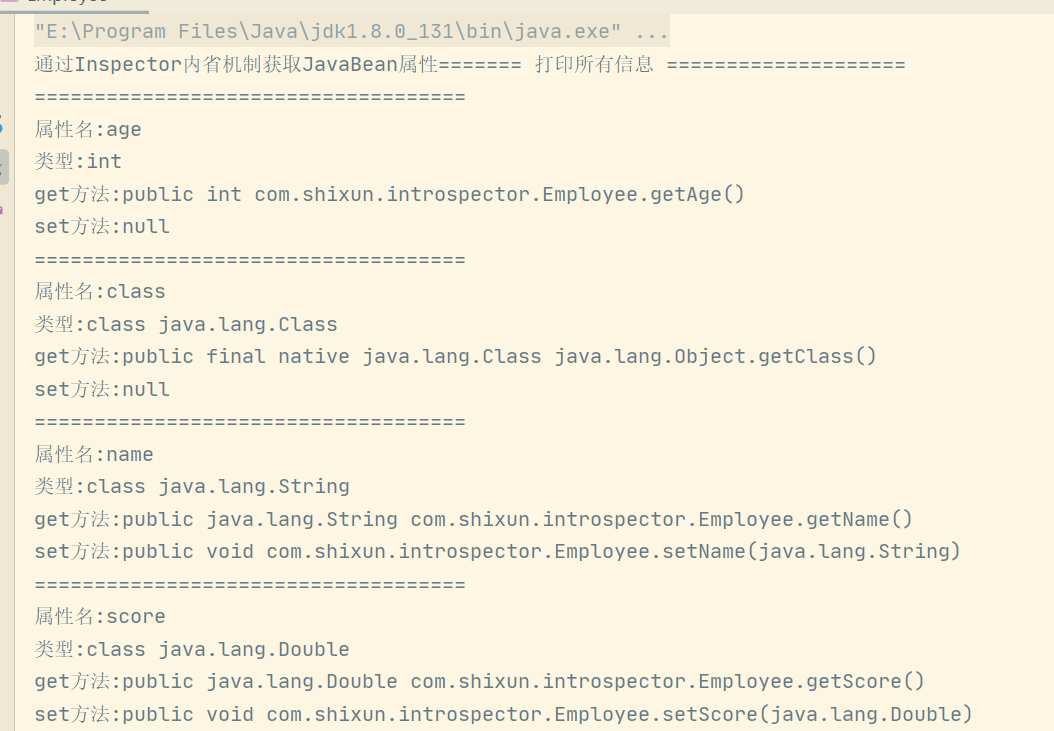This screenshot has height=731, width=1054.
Task: Click the getName() method output line
Action: (x=474, y=519)
